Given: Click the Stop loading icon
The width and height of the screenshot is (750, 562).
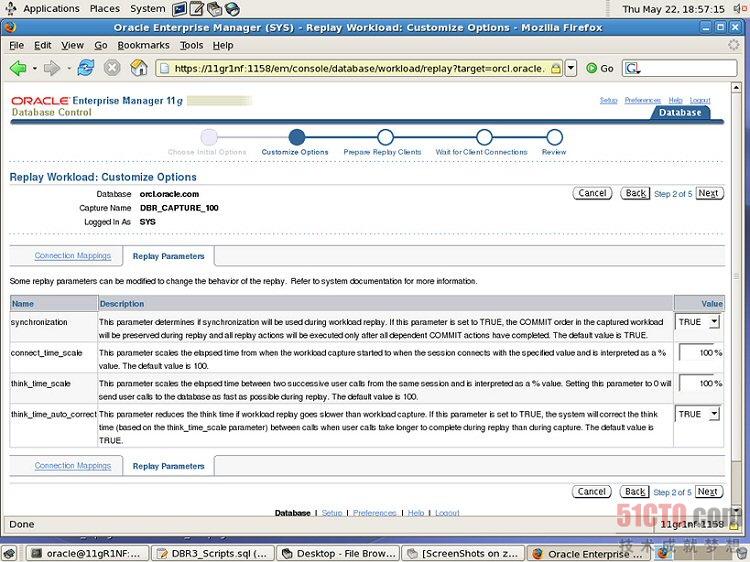Looking at the screenshot, I should point(112,68).
